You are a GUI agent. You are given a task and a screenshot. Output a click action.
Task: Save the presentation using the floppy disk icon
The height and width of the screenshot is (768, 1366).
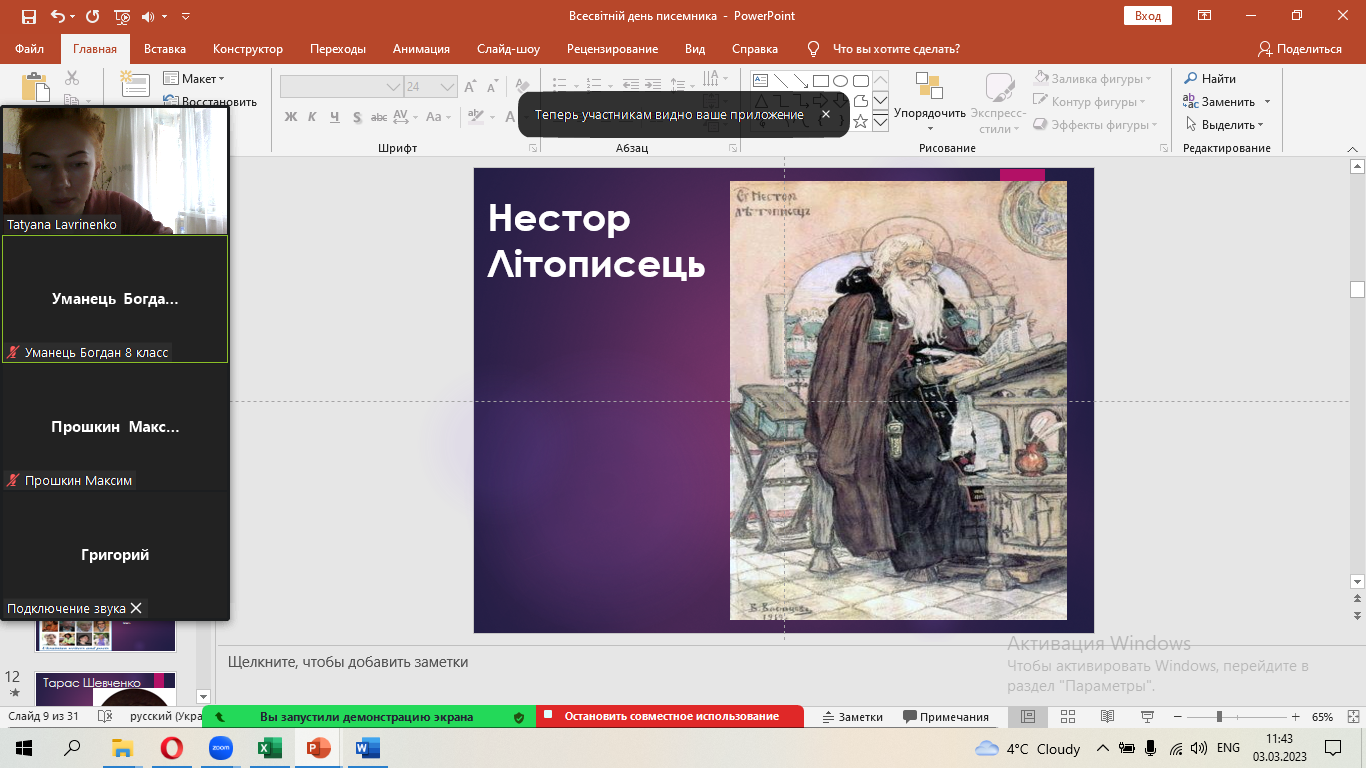pyautogui.click(x=28, y=17)
